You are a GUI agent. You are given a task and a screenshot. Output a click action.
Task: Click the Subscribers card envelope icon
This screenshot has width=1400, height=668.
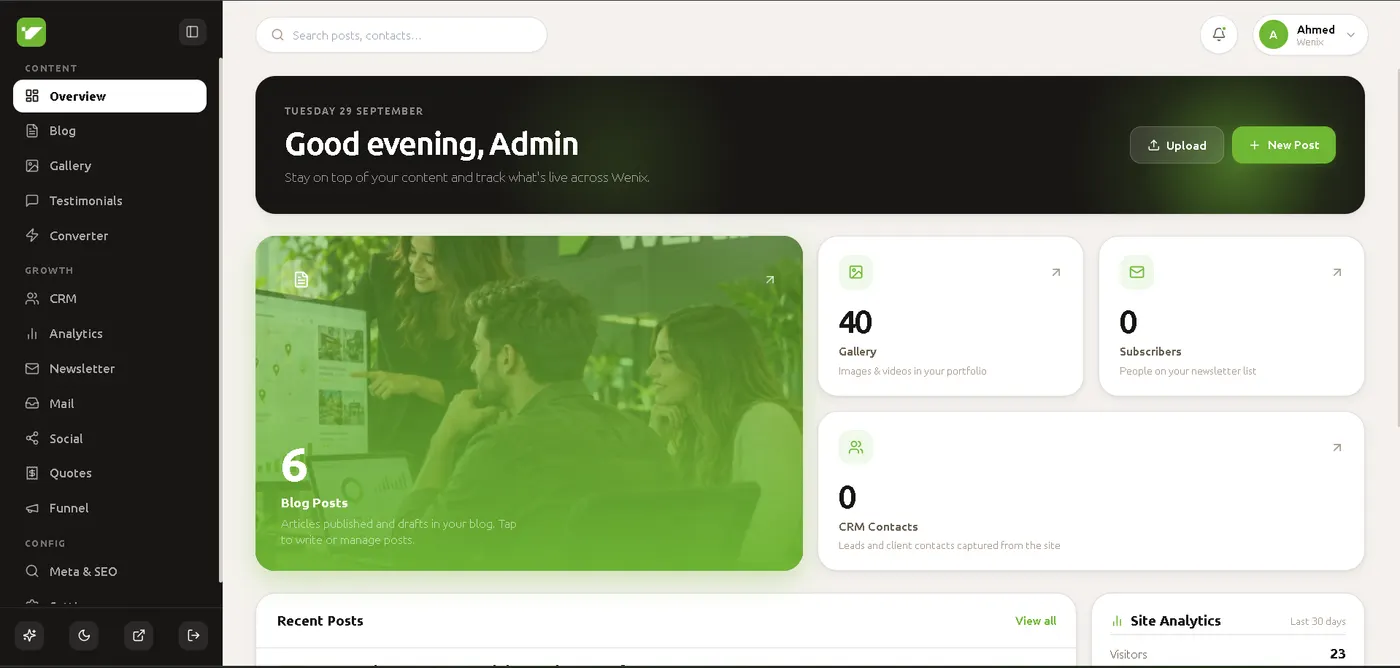1137,272
